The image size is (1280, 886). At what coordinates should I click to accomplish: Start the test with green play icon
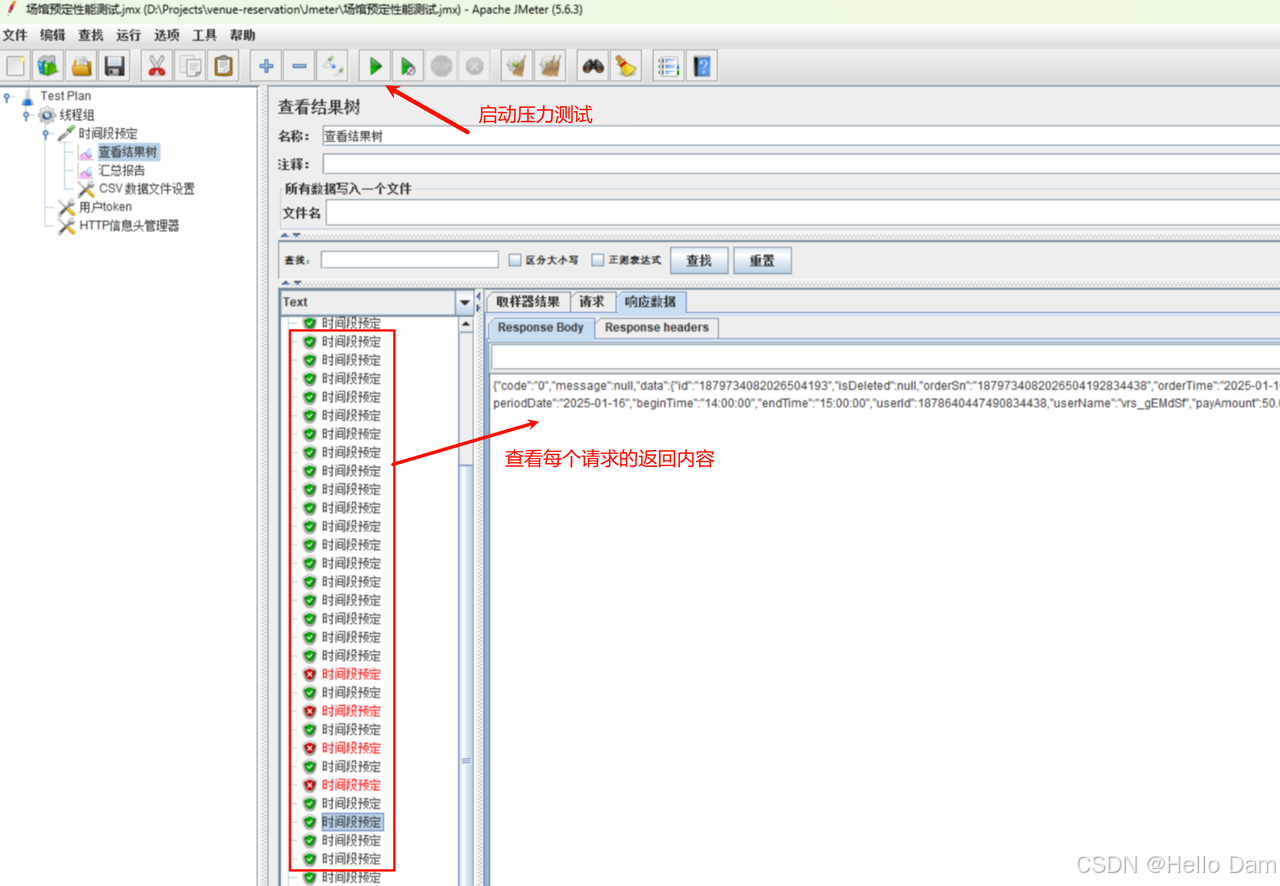tap(375, 66)
